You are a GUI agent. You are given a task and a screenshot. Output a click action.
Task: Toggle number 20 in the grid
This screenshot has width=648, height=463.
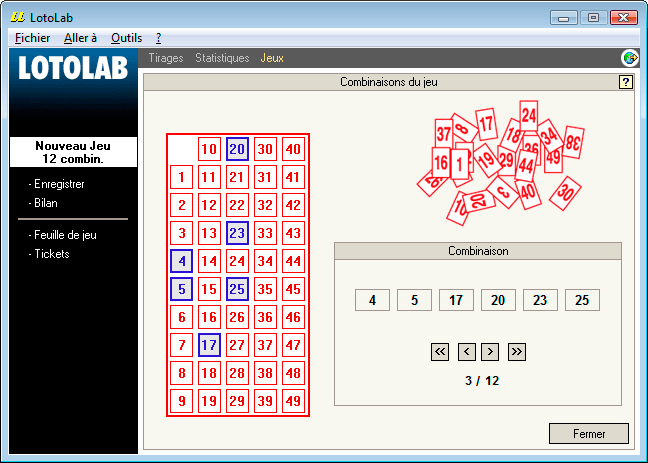click(x=237, y=149)
